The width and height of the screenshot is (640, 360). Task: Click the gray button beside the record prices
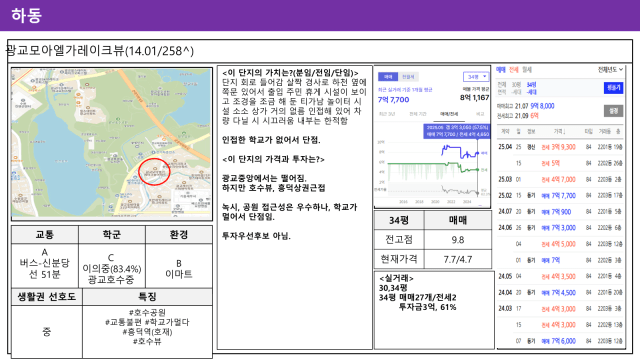[613, 111]
